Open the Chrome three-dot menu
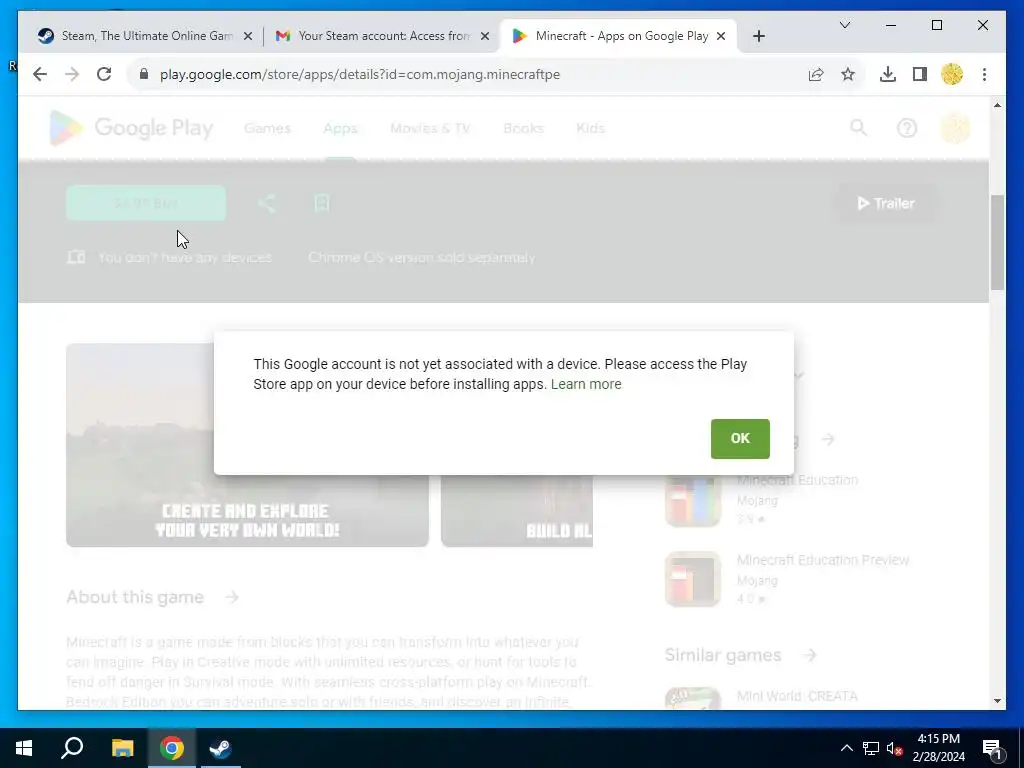Screen dimensions: 1024x768 984,74
